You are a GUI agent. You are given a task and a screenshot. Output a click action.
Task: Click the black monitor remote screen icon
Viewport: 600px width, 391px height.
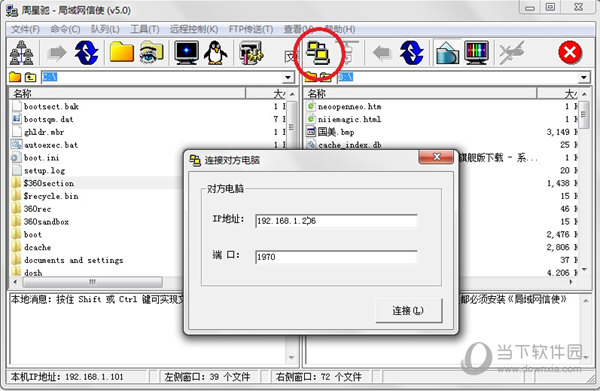(x=186, y=52)
